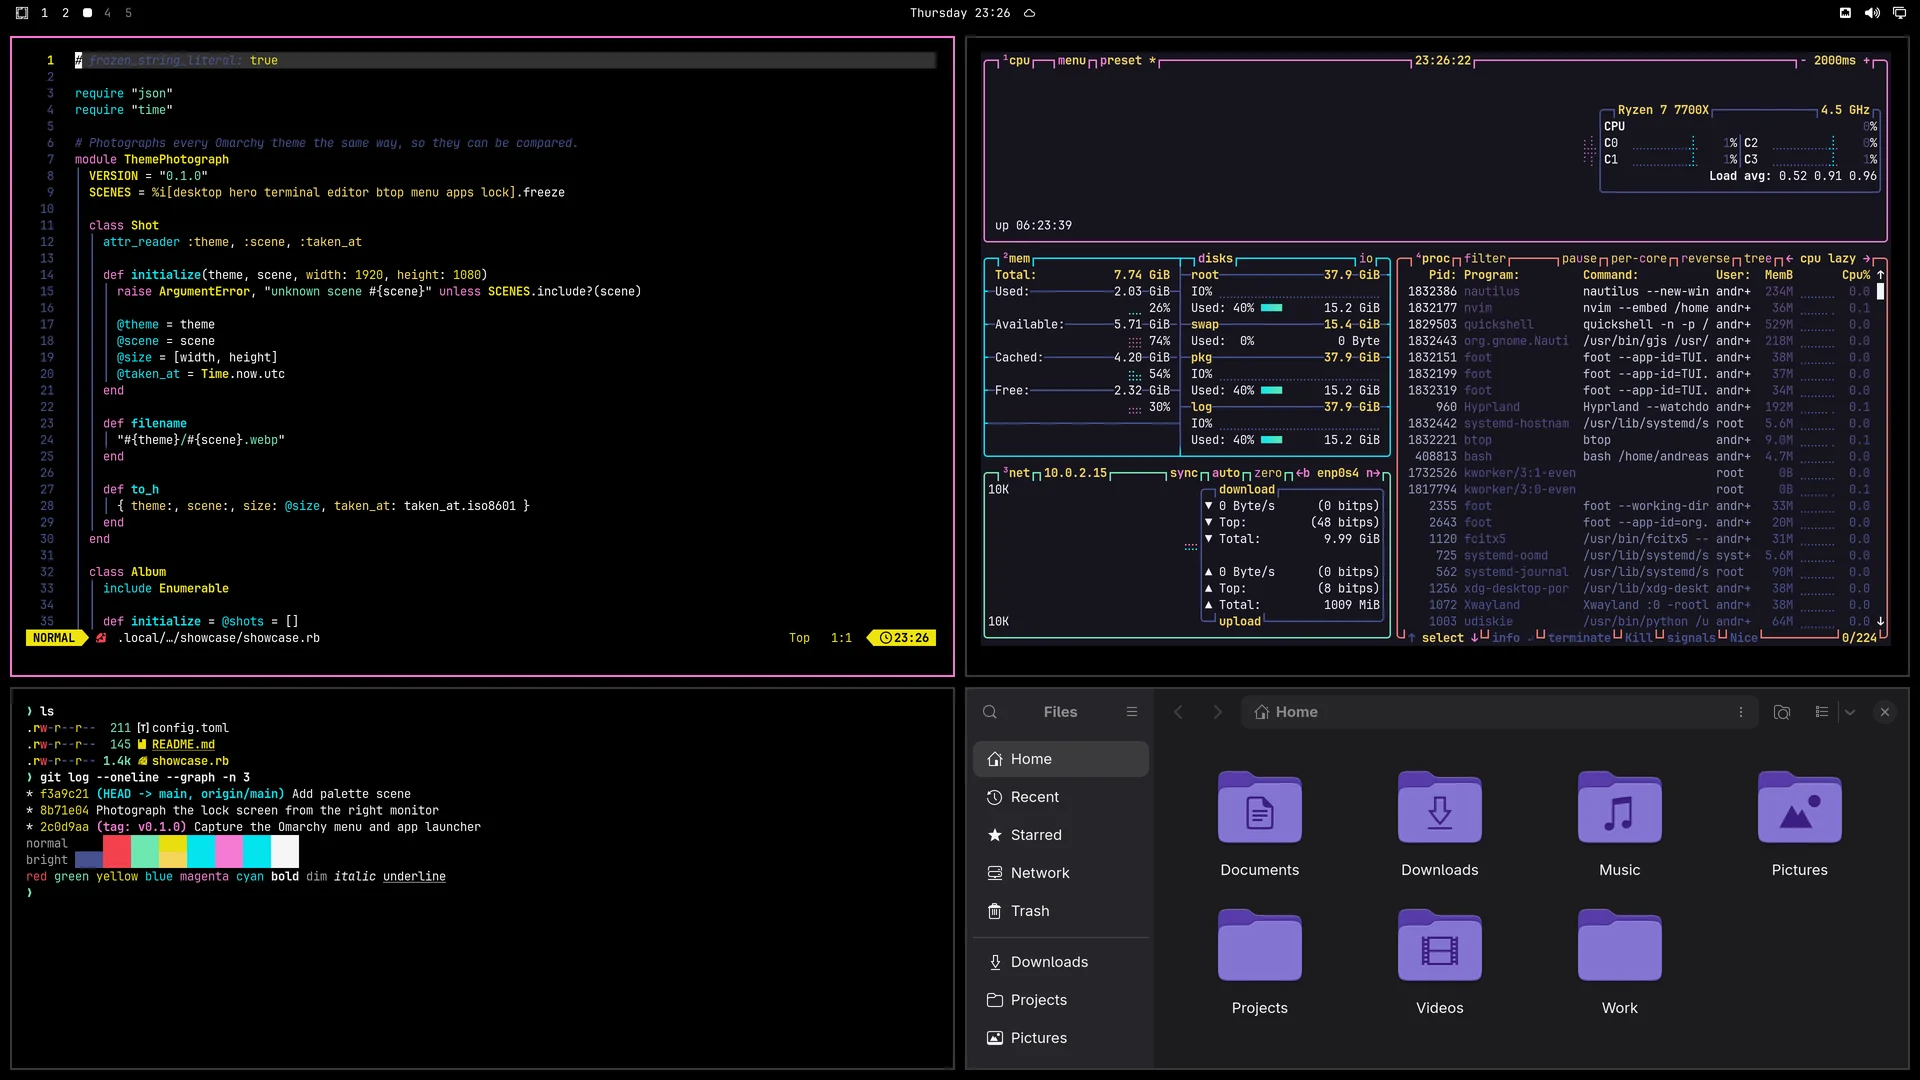Image resolution: width=1920 pixels, height=1080 pixels.
Task: Go back in Files navigation
Action: (x=1178, y=712)
